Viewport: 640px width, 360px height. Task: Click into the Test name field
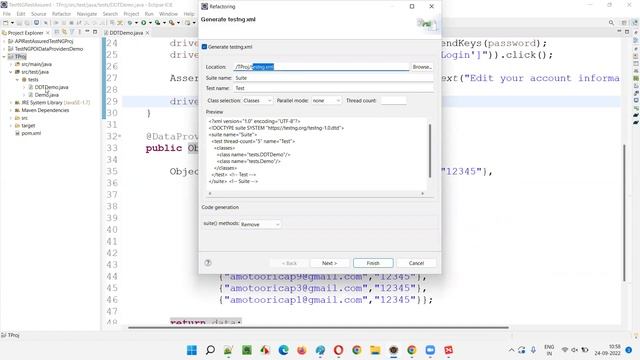click(333, 88)
